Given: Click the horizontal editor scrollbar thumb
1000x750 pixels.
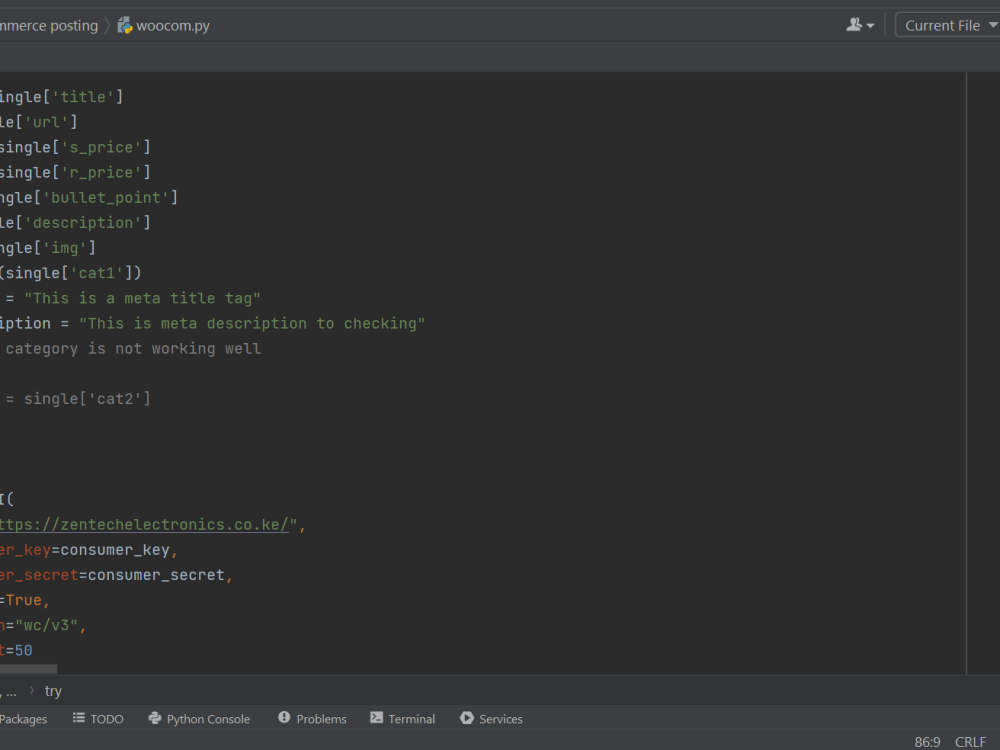Looking at the screenshot, I should [28, 669].
